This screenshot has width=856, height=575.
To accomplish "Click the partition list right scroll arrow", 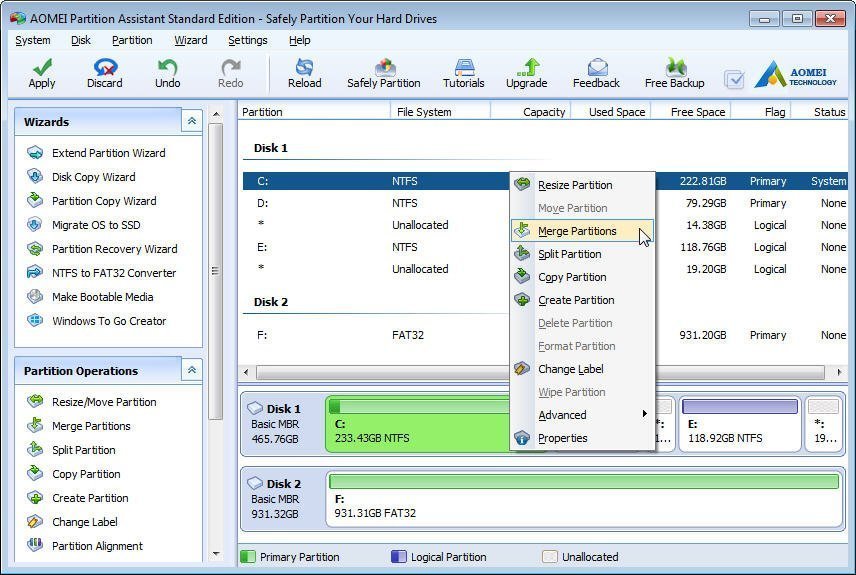I will tap(839, 372).
